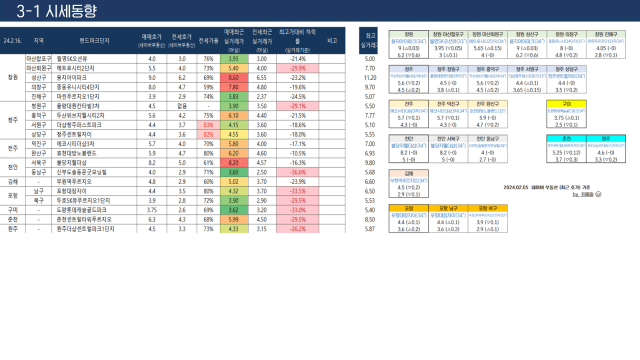Click the '2024.02.05' source note text
Screen dimensions: 640x360
pyautogui.click(x=547, y=187)
